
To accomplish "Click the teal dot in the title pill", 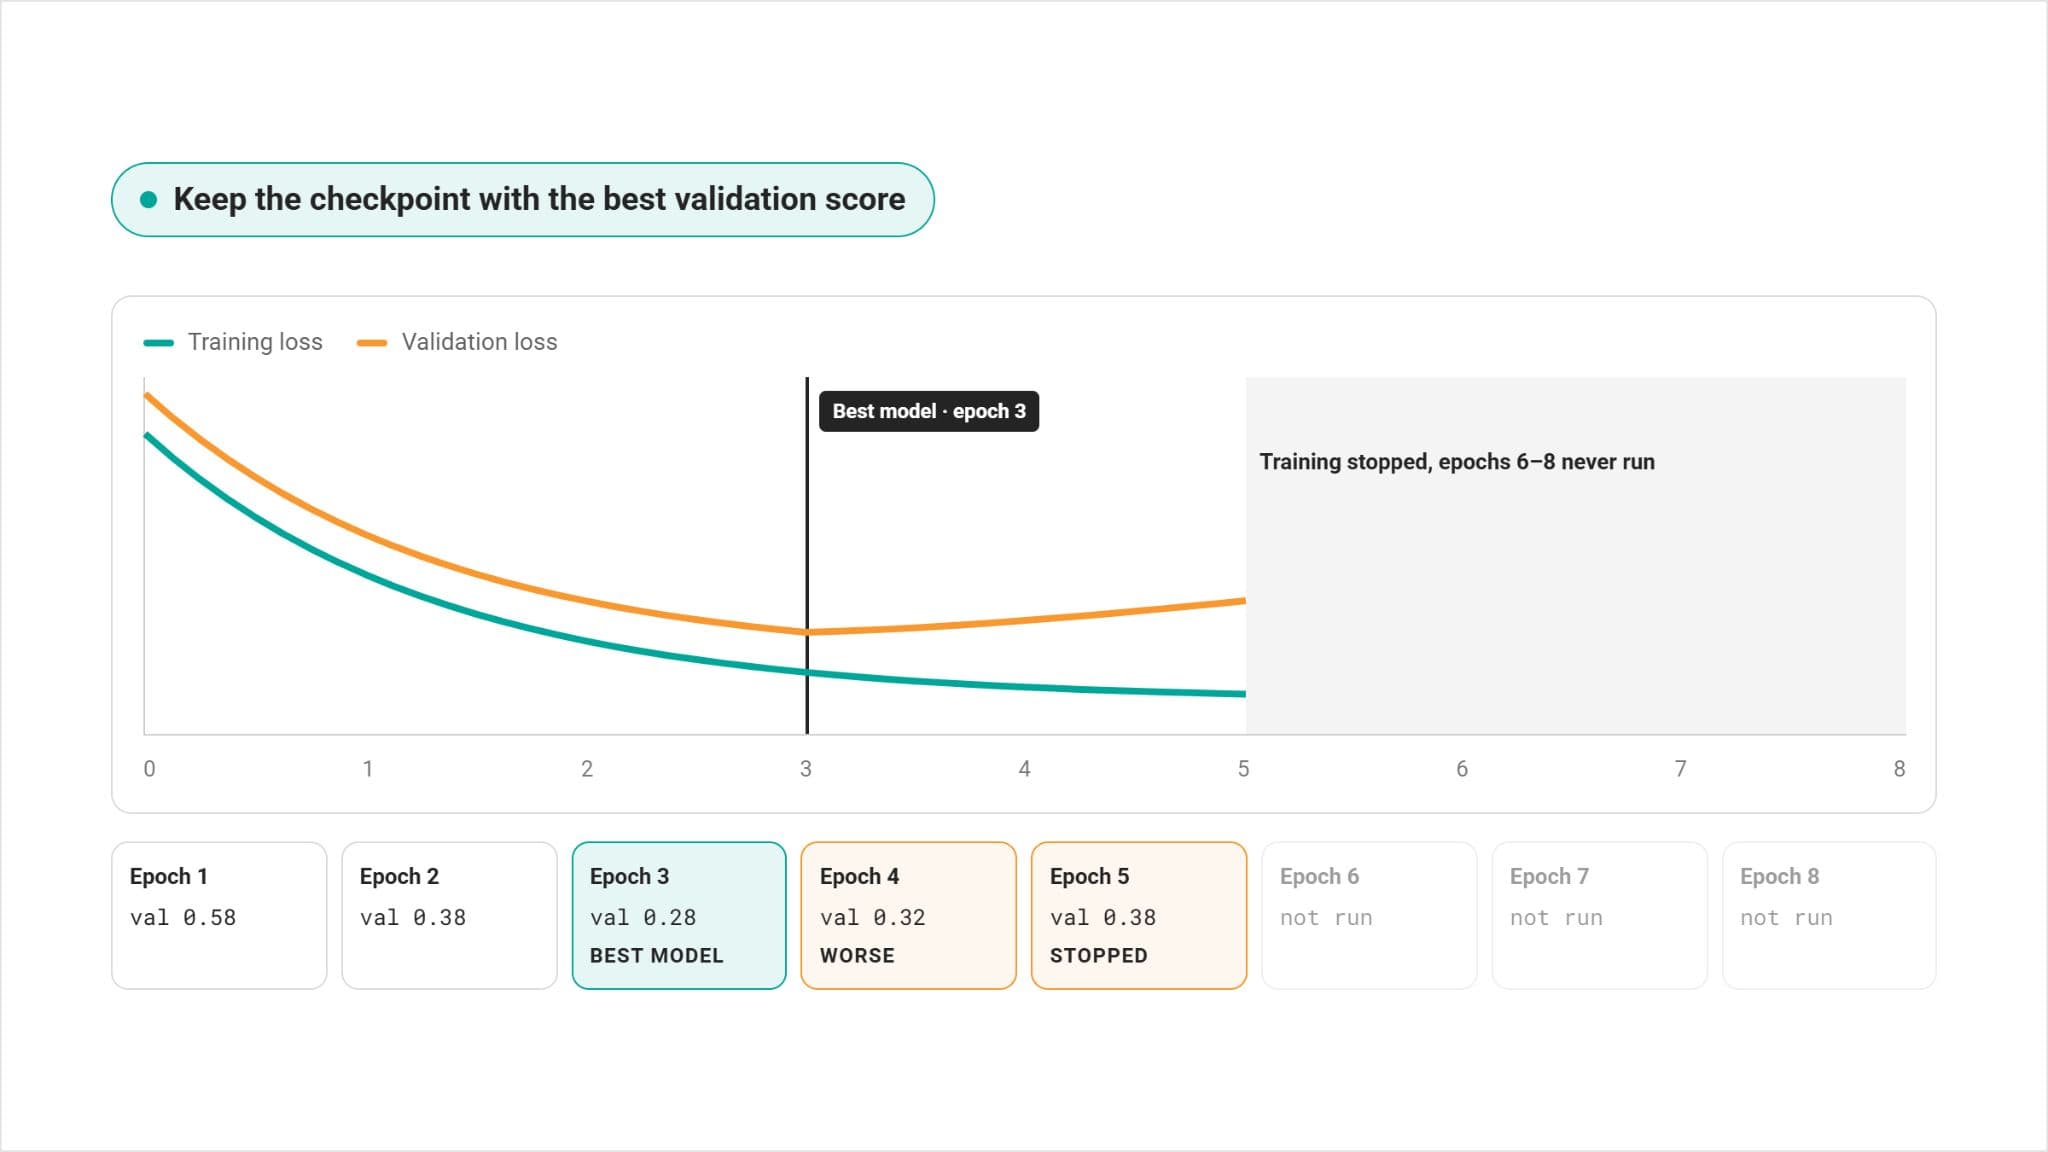I will pos(149,199).
